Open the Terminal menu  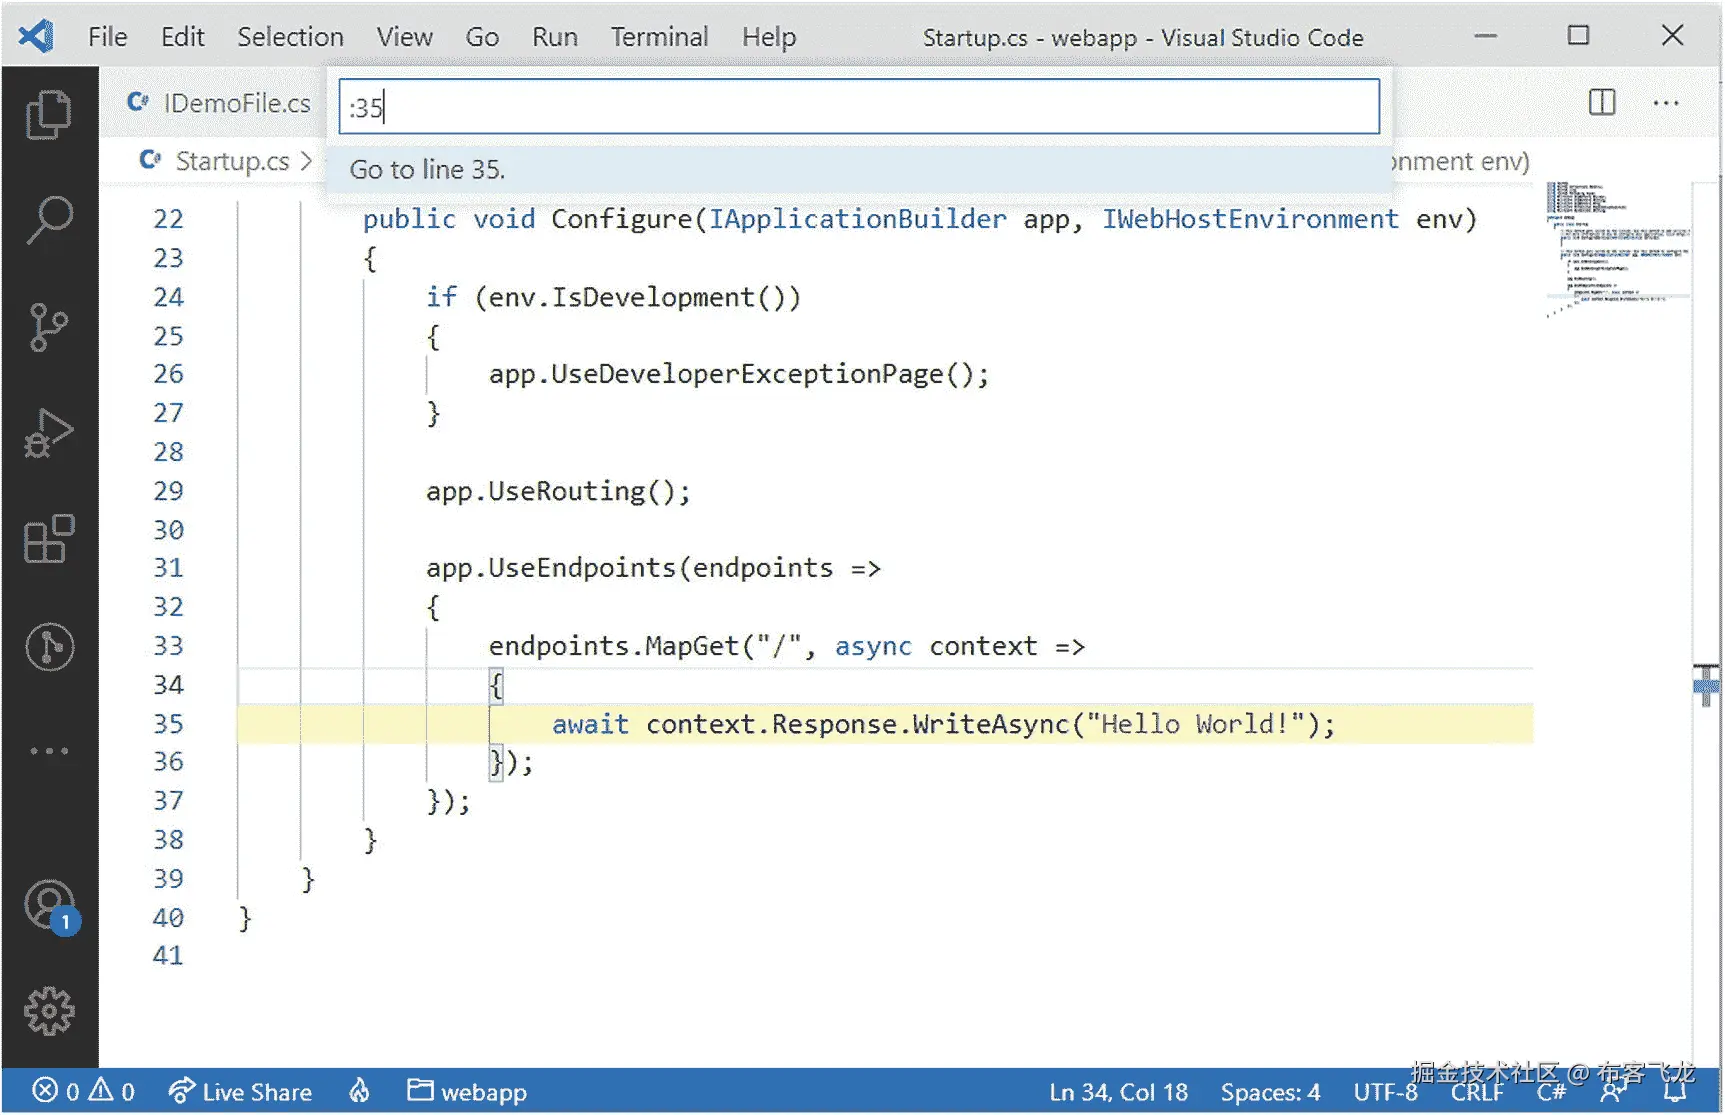pyautogui.click(x=659, y=36)
